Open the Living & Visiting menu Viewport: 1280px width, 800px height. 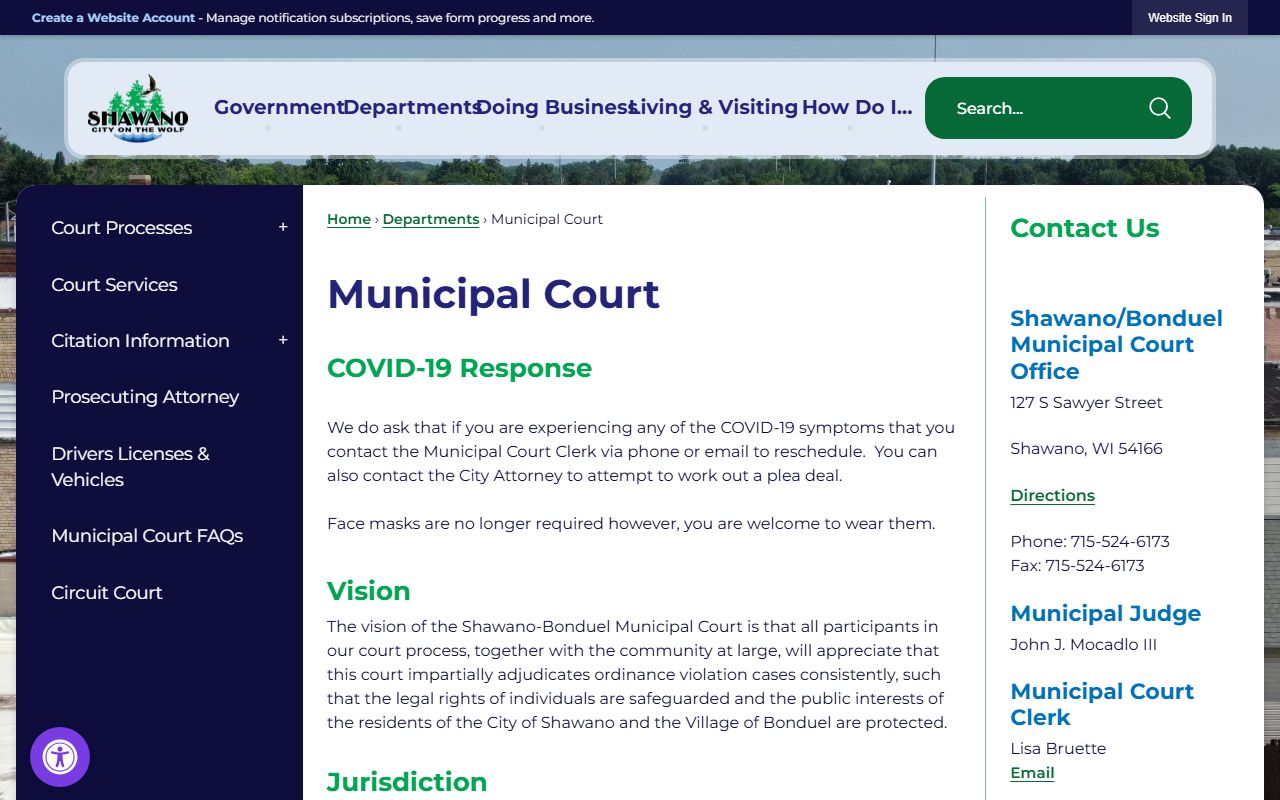[714, 108]
